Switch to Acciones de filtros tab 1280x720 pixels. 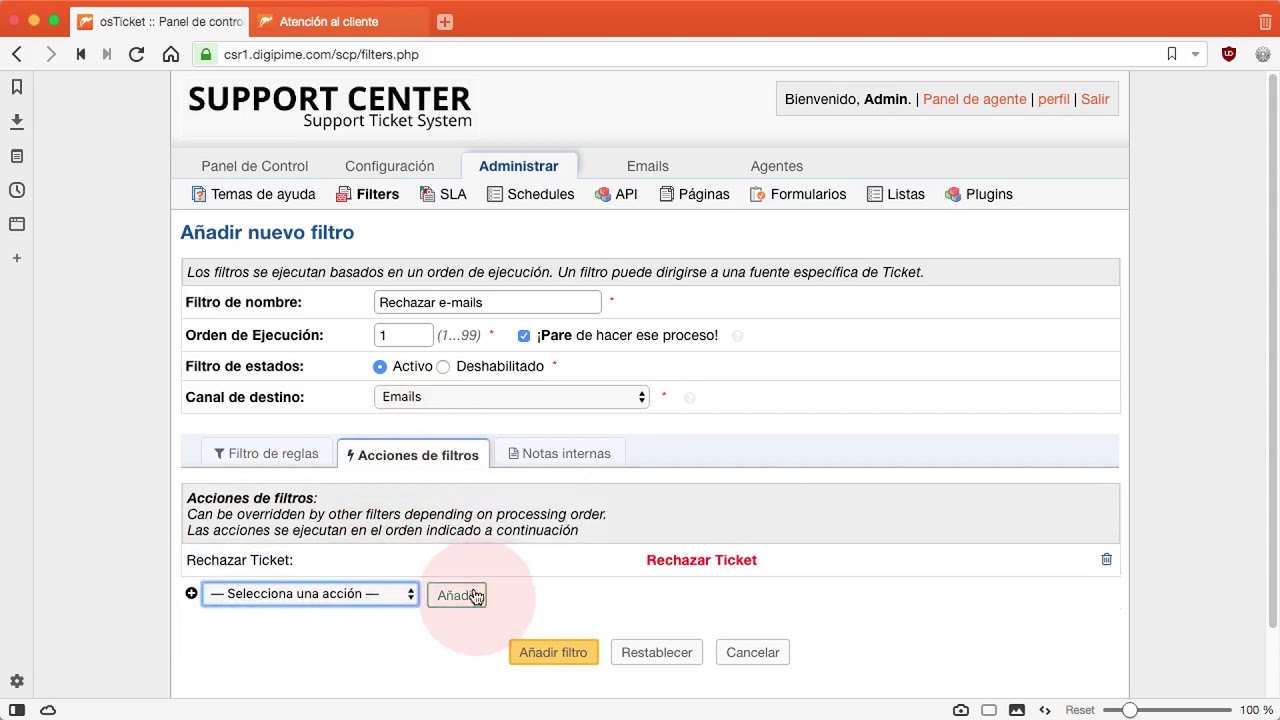point(413,455)
